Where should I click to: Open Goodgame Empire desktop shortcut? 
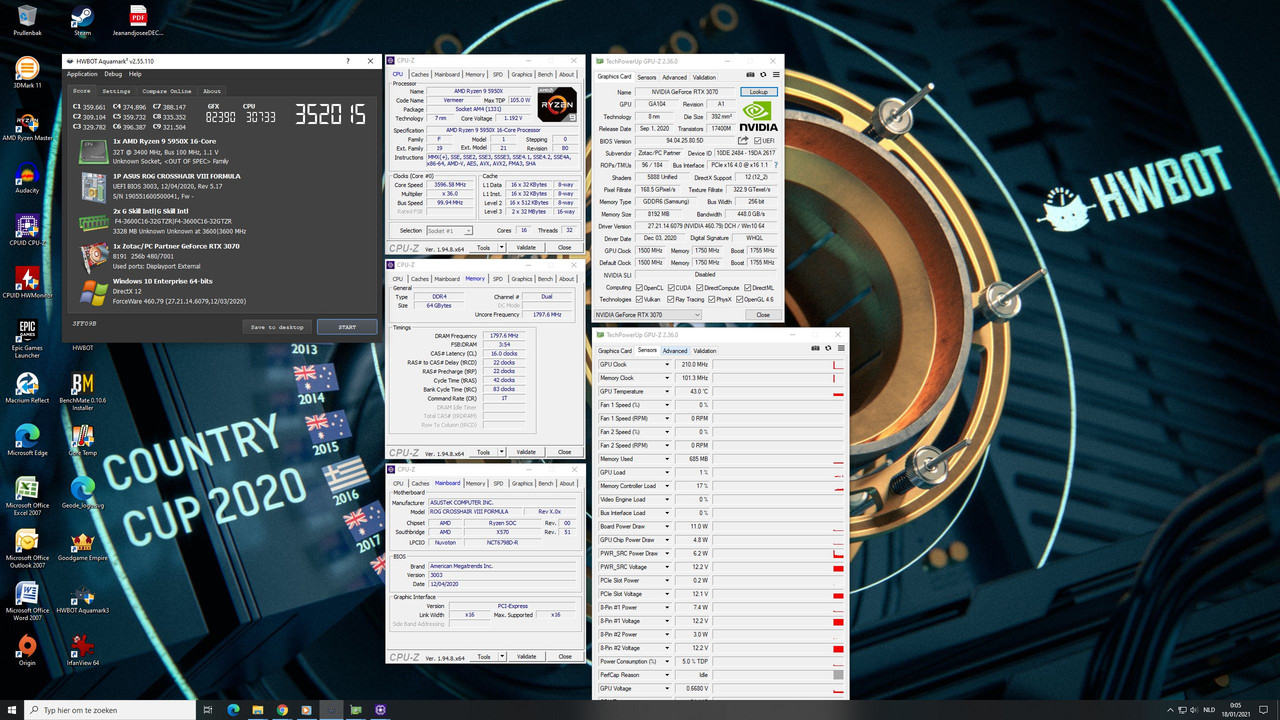click(x=82, y=547)
